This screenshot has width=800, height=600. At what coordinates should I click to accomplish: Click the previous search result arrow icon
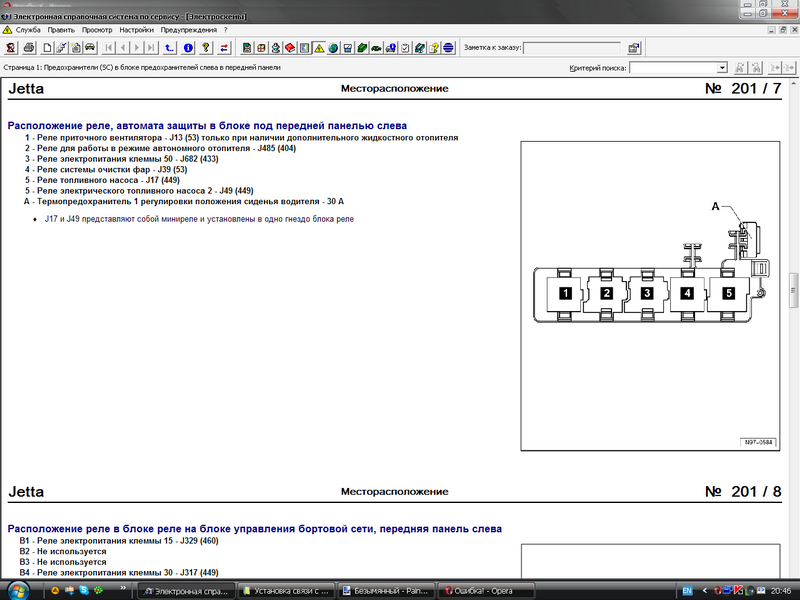(x=775, y=67)
